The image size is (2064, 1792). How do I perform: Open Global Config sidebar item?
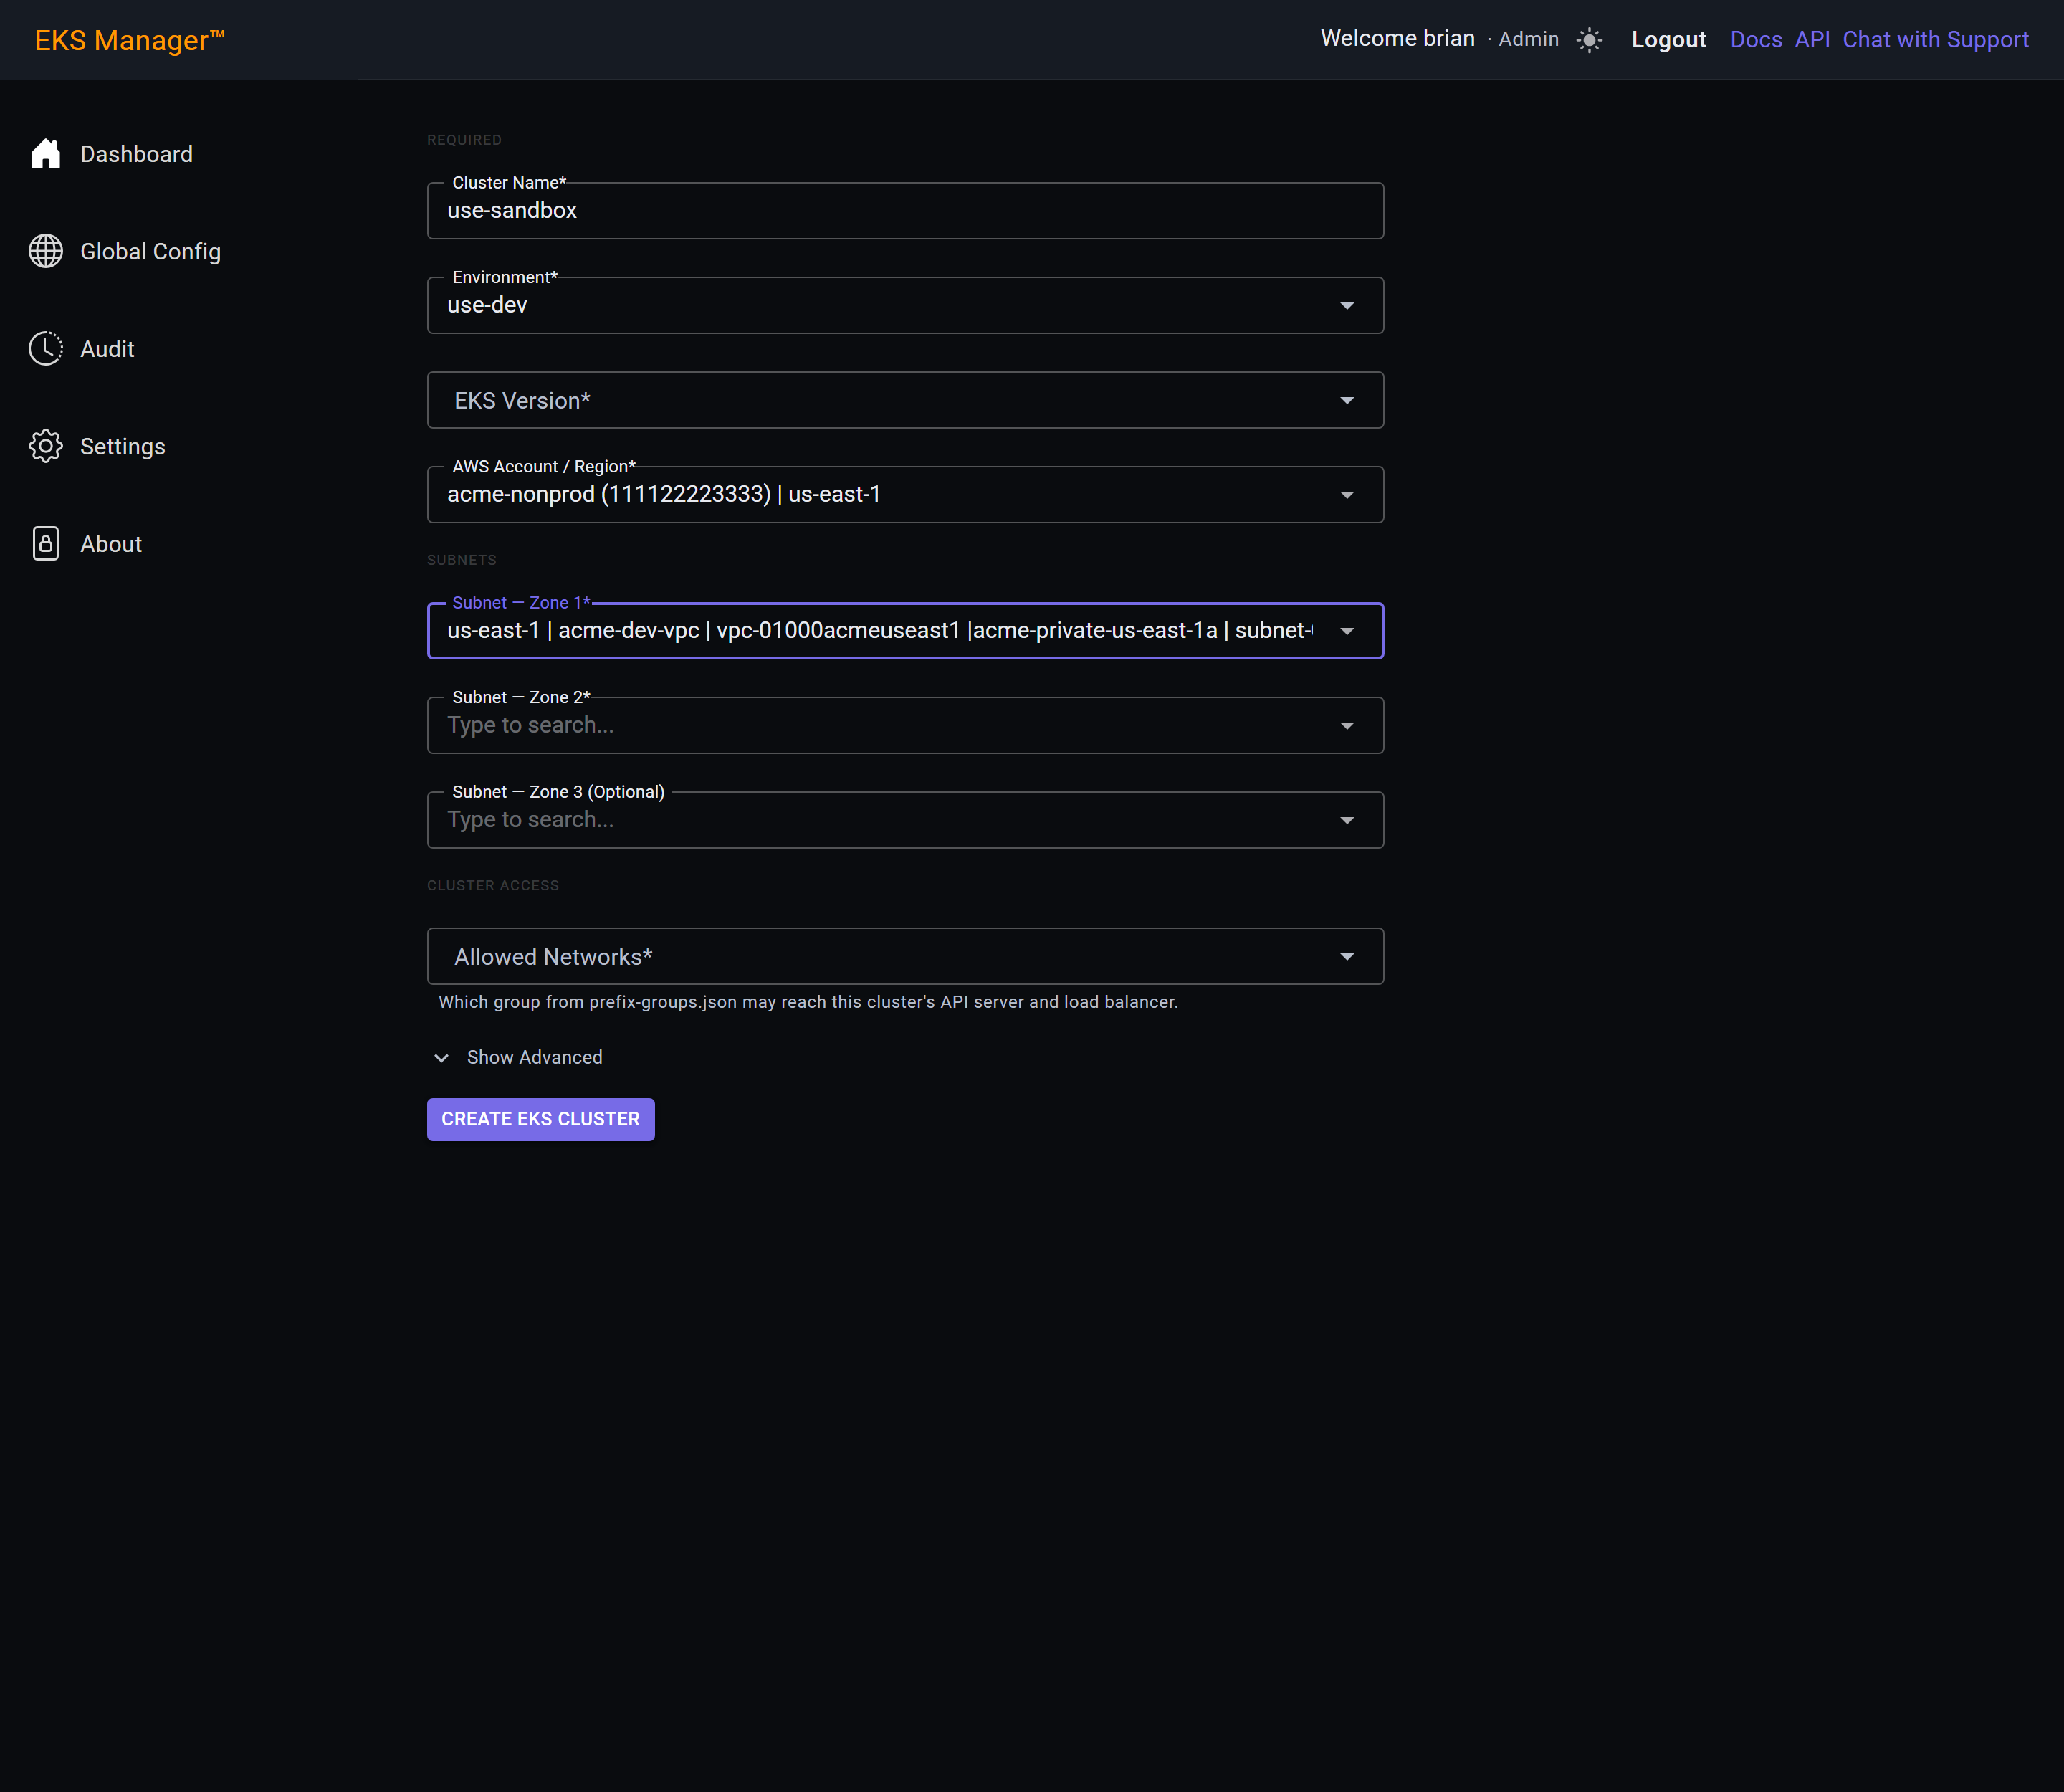(151, 251)
